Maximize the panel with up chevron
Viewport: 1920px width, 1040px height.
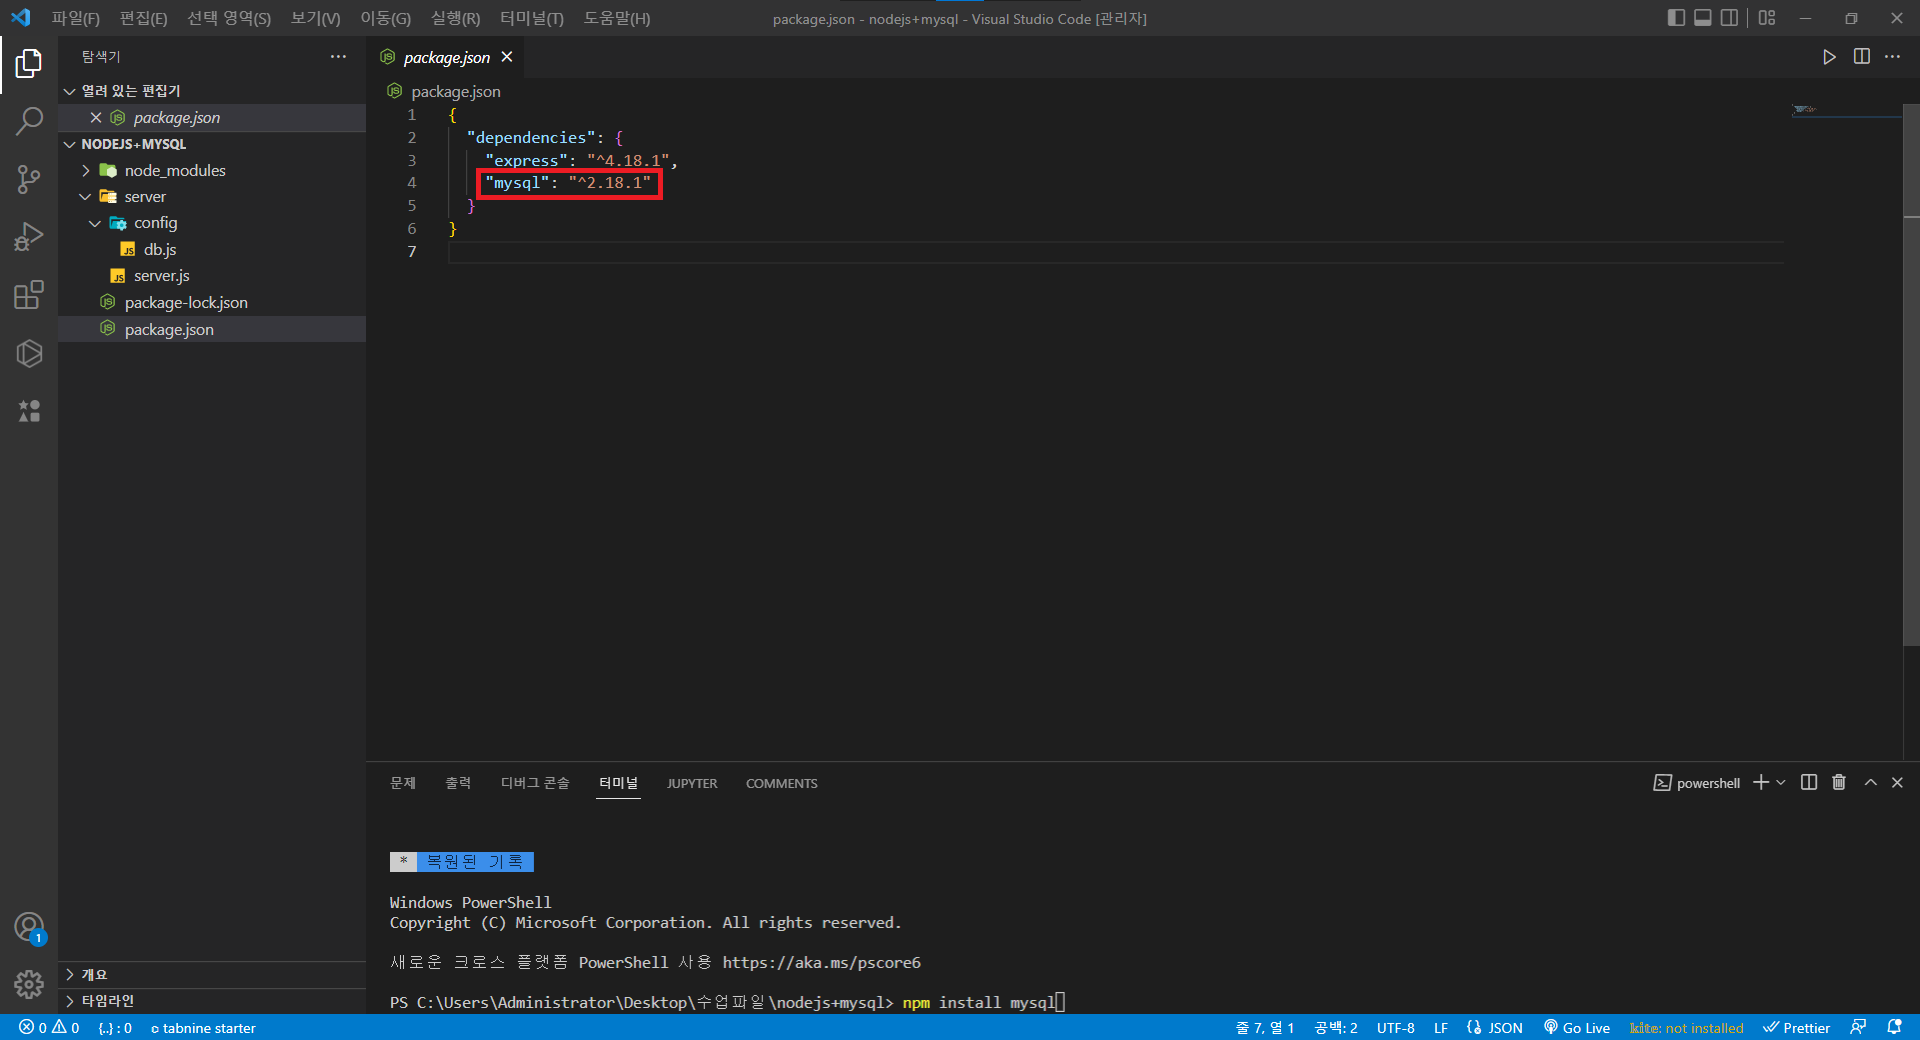tap(1870, 782)
